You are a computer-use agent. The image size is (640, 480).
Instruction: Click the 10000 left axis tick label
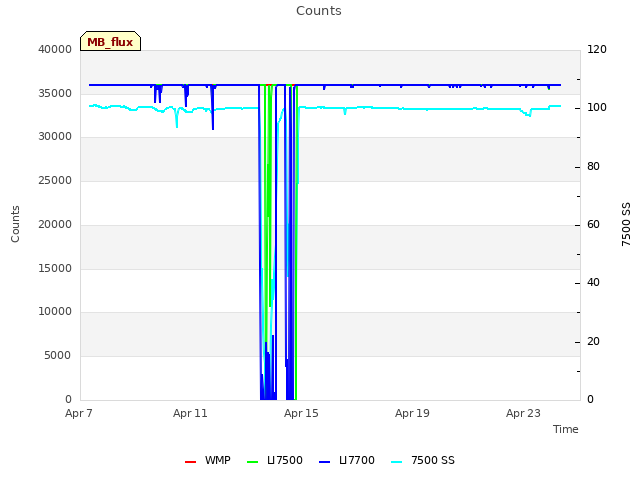[55, 312]
